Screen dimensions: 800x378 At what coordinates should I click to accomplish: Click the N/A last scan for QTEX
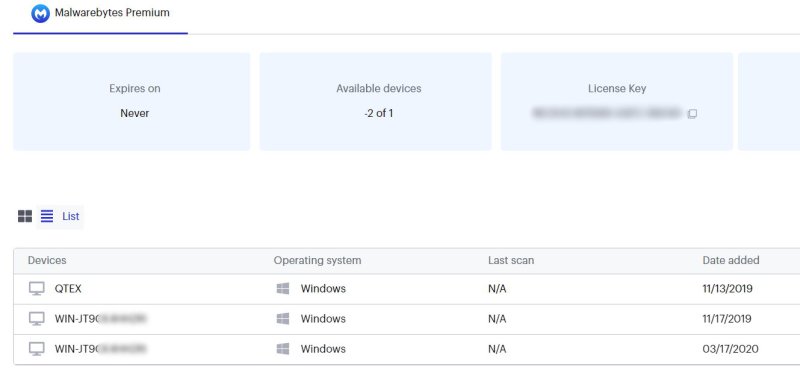click(497, 289)
